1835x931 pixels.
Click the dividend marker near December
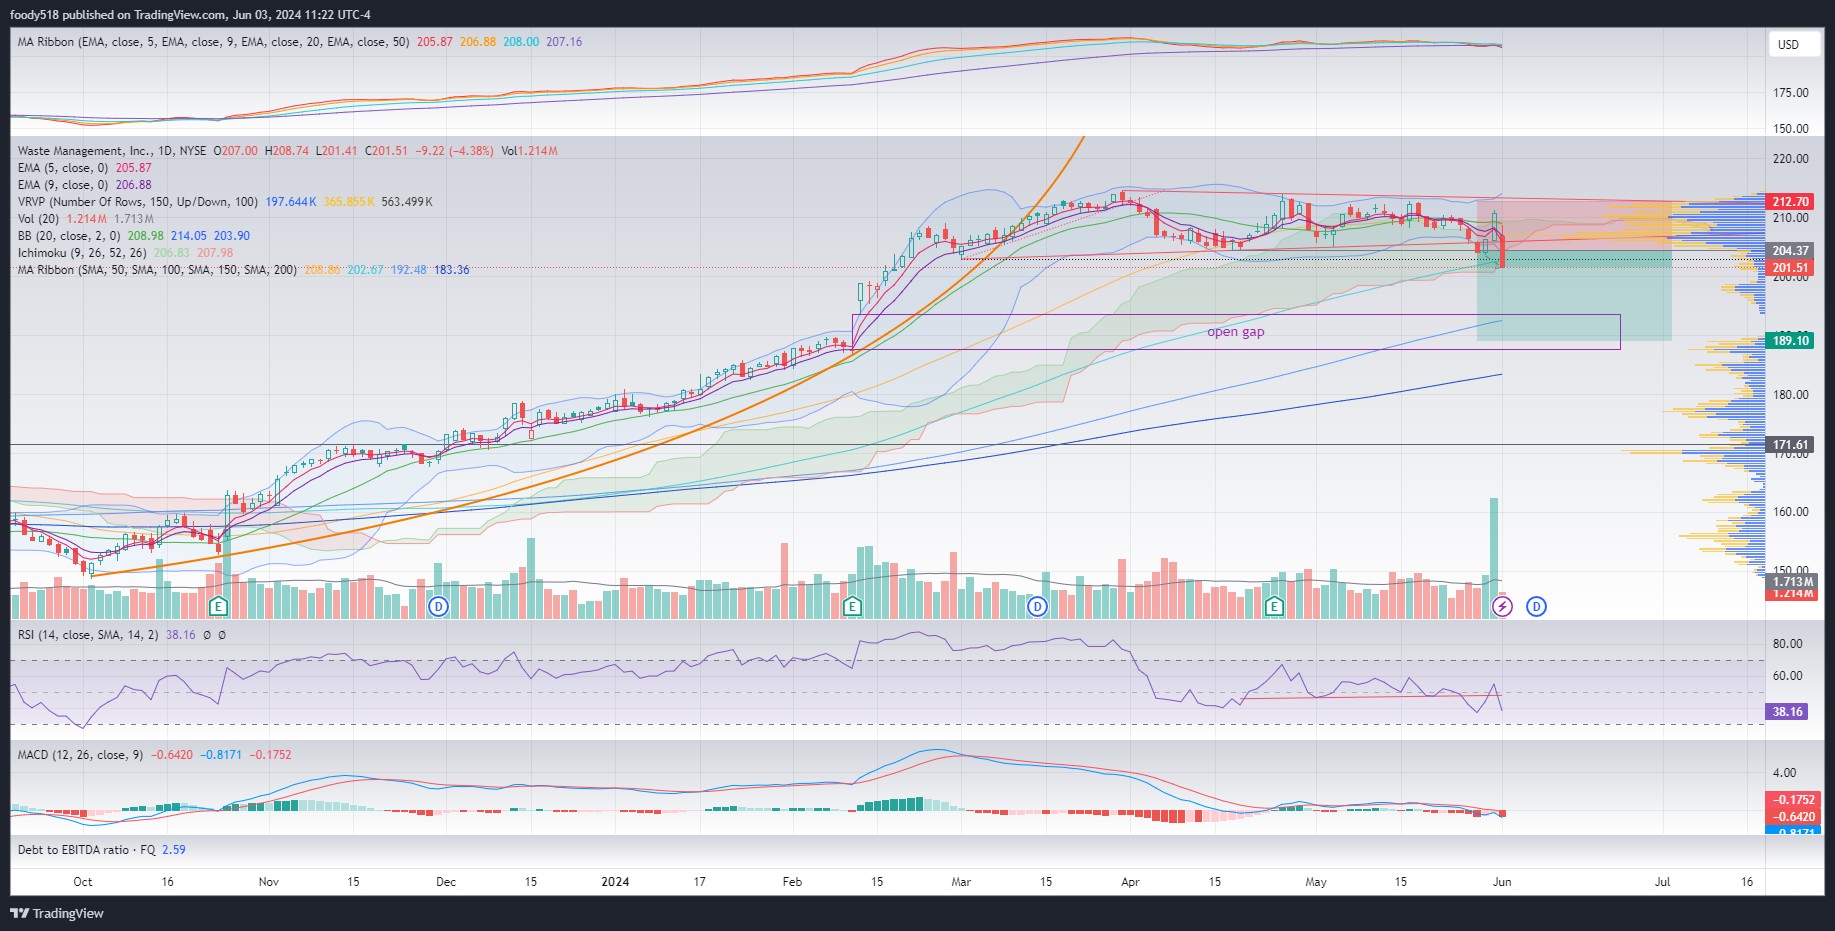438,606
